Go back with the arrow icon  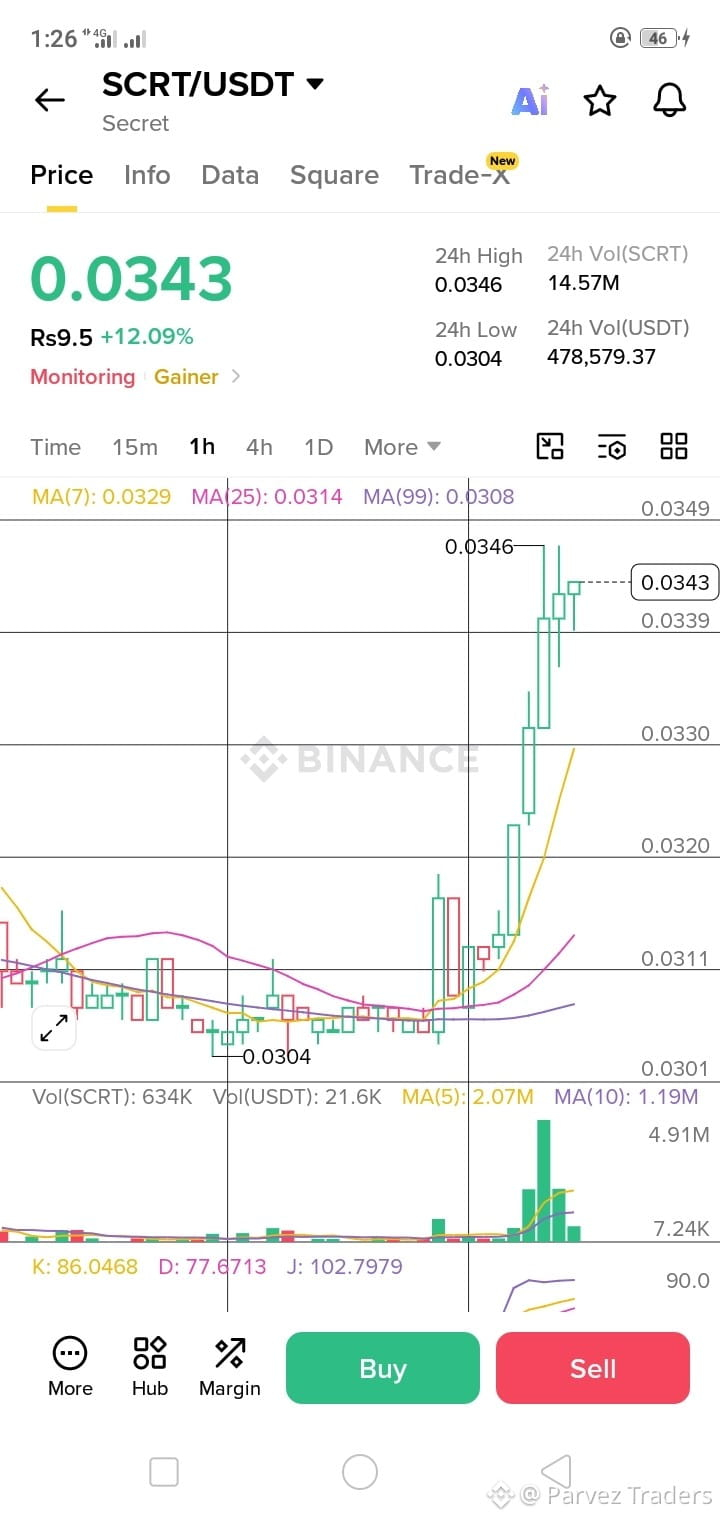point(49,100)
